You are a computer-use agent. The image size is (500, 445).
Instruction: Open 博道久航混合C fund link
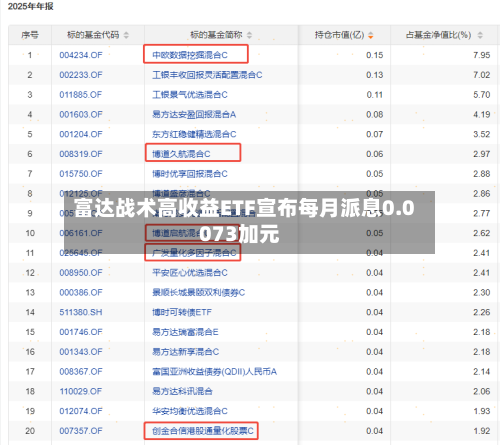[x=181, y=154]
